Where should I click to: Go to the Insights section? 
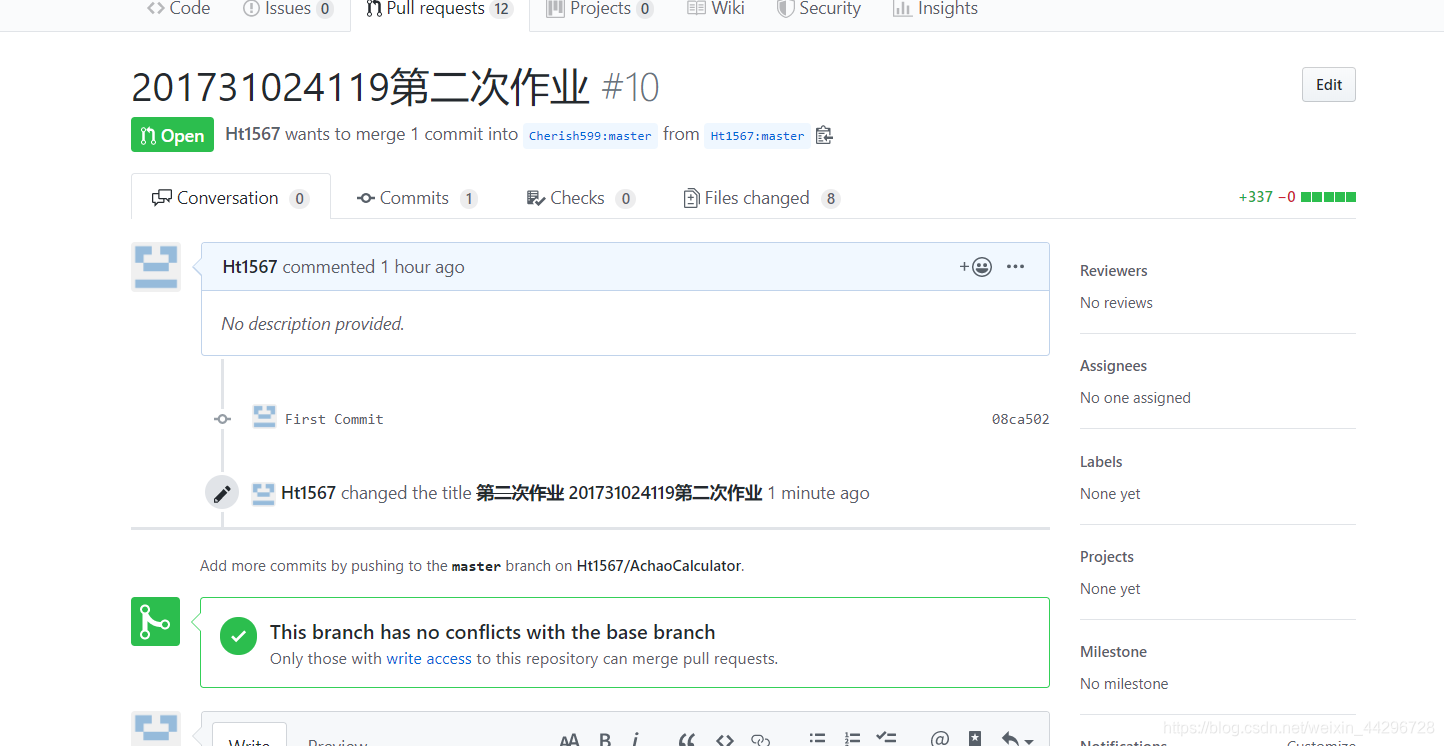[934, 9]
